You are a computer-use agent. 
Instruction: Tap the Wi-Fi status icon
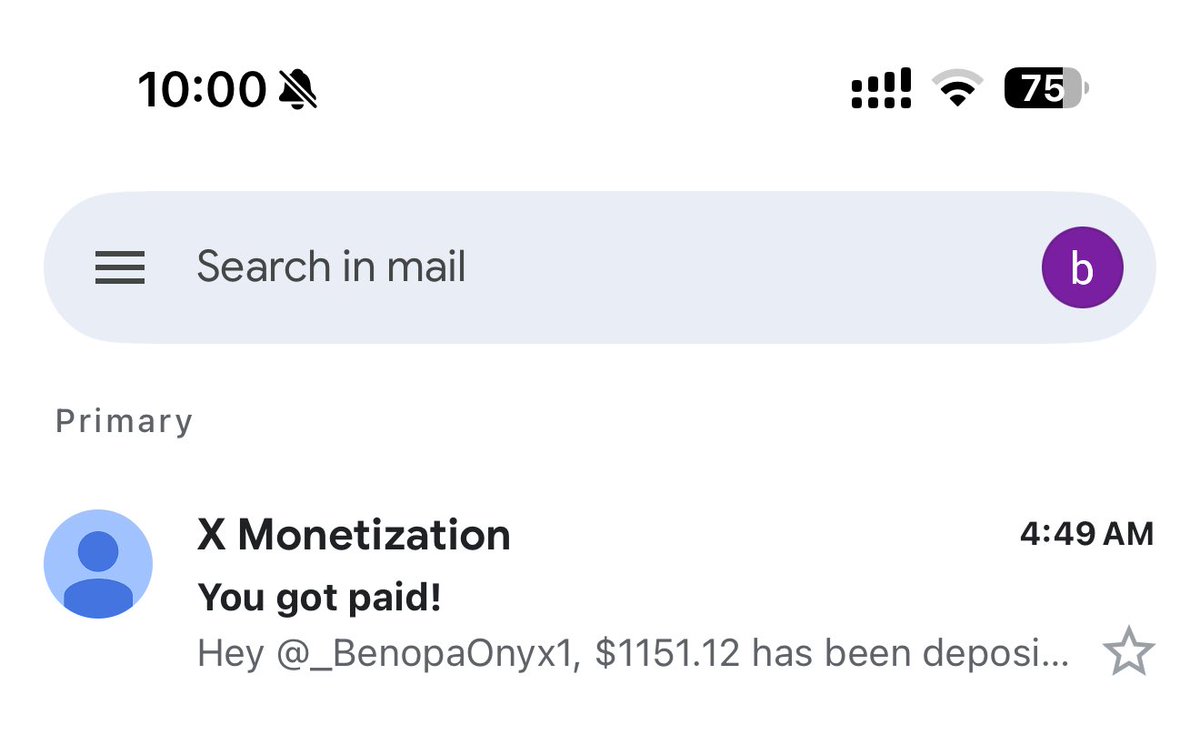click(x=958, y=90)
